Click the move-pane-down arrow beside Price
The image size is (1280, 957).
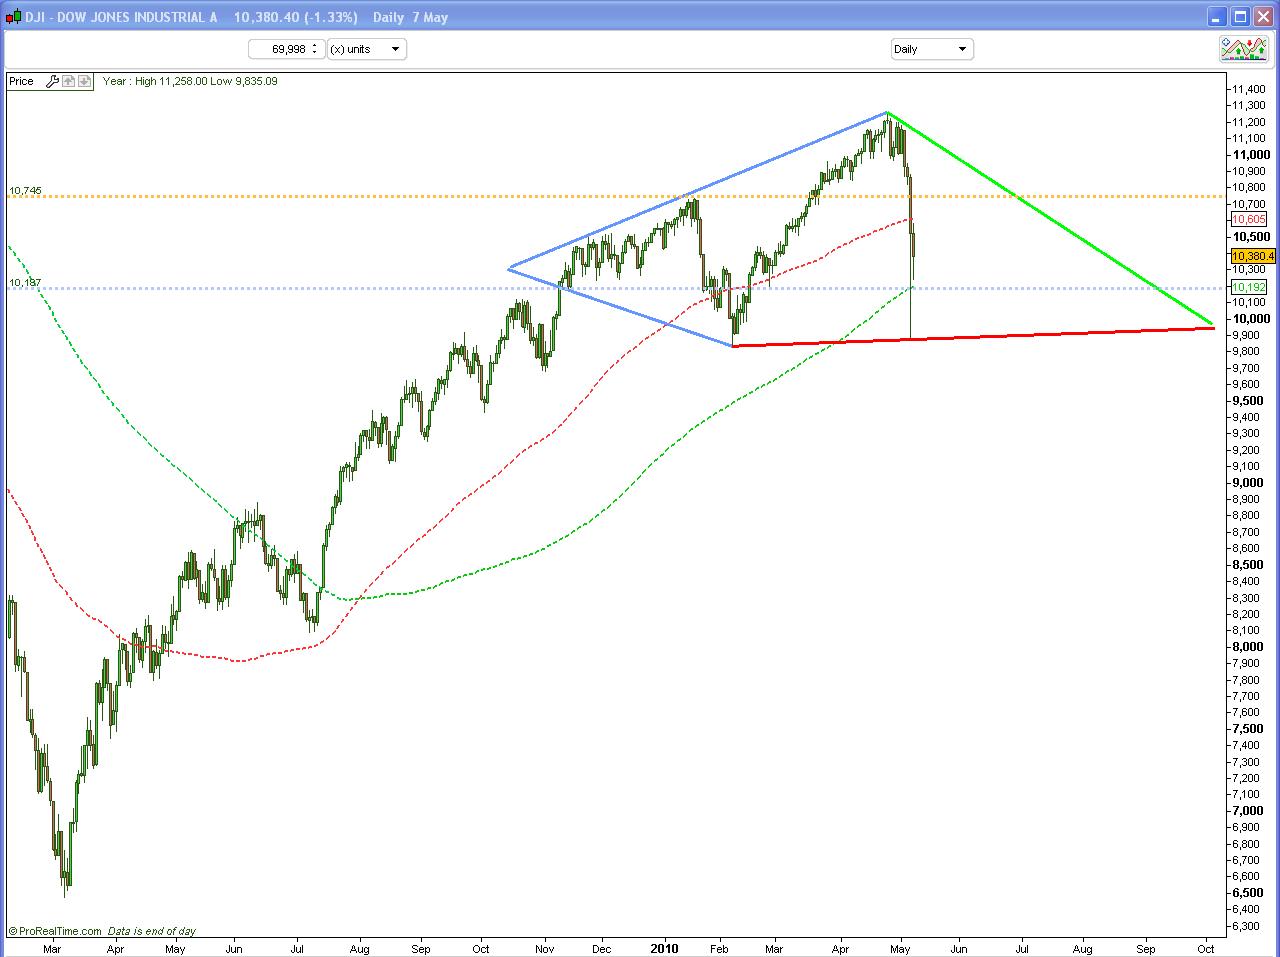[84, 81]
